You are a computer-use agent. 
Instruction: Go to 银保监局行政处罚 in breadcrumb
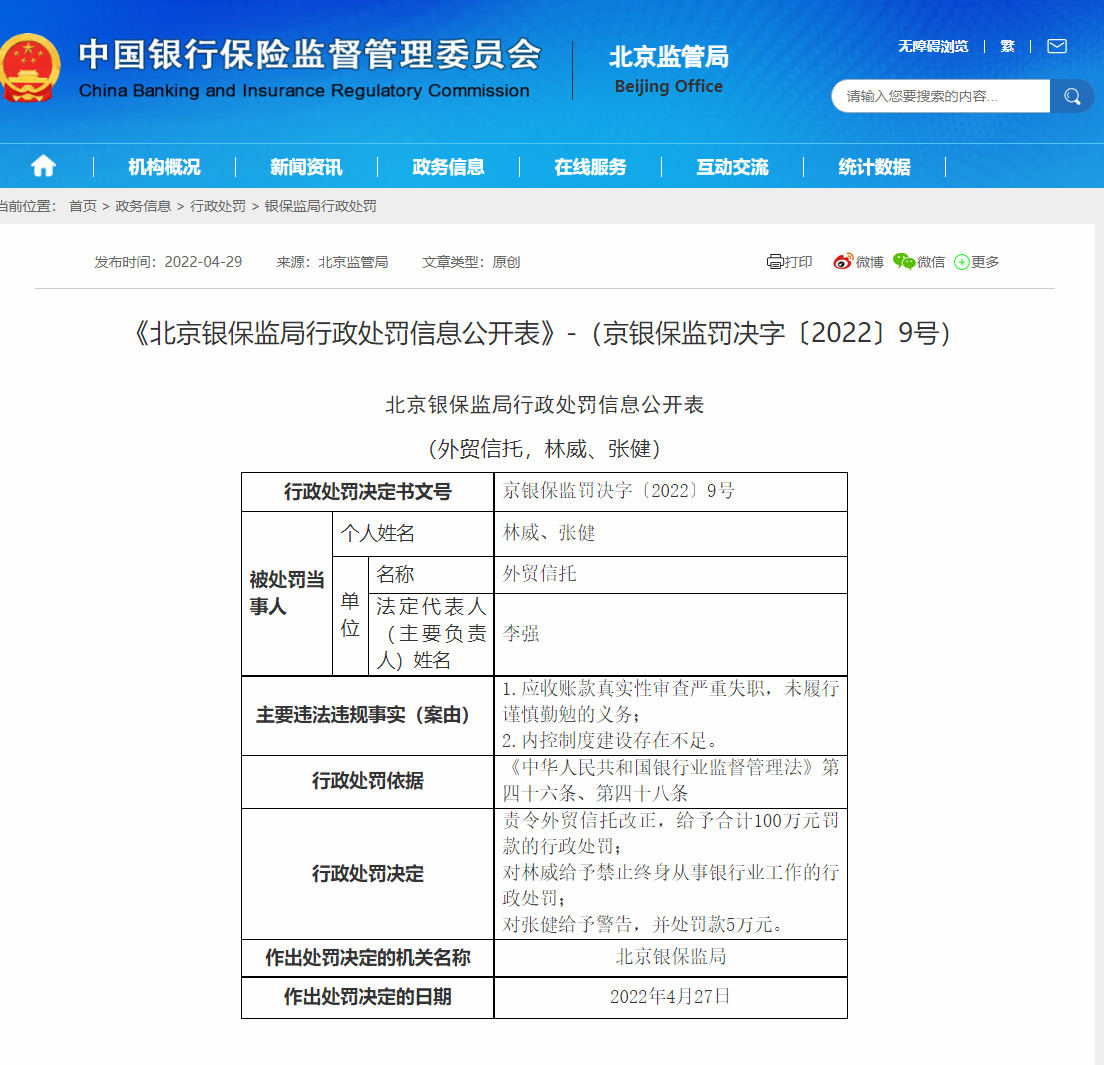(320, 206)
